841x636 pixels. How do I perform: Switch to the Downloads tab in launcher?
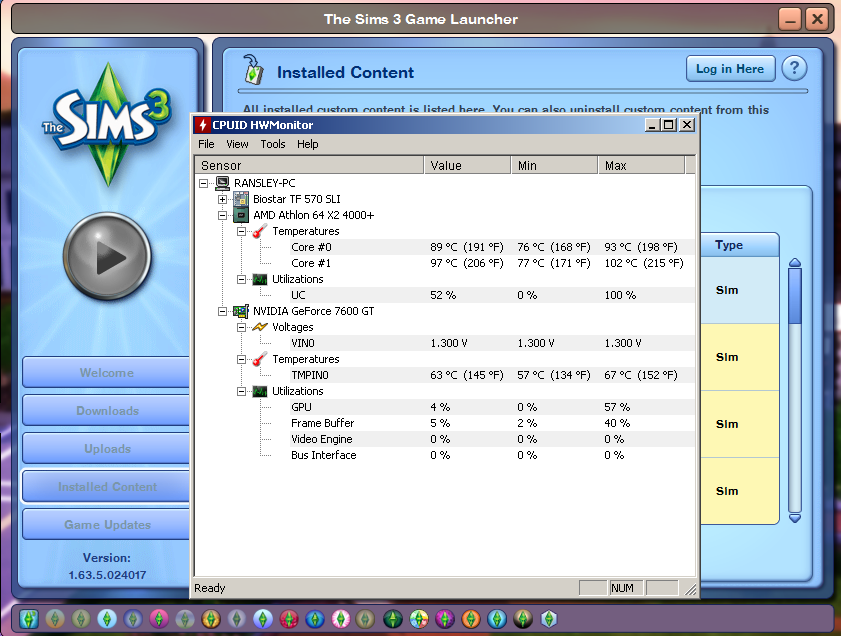(106, 411)
